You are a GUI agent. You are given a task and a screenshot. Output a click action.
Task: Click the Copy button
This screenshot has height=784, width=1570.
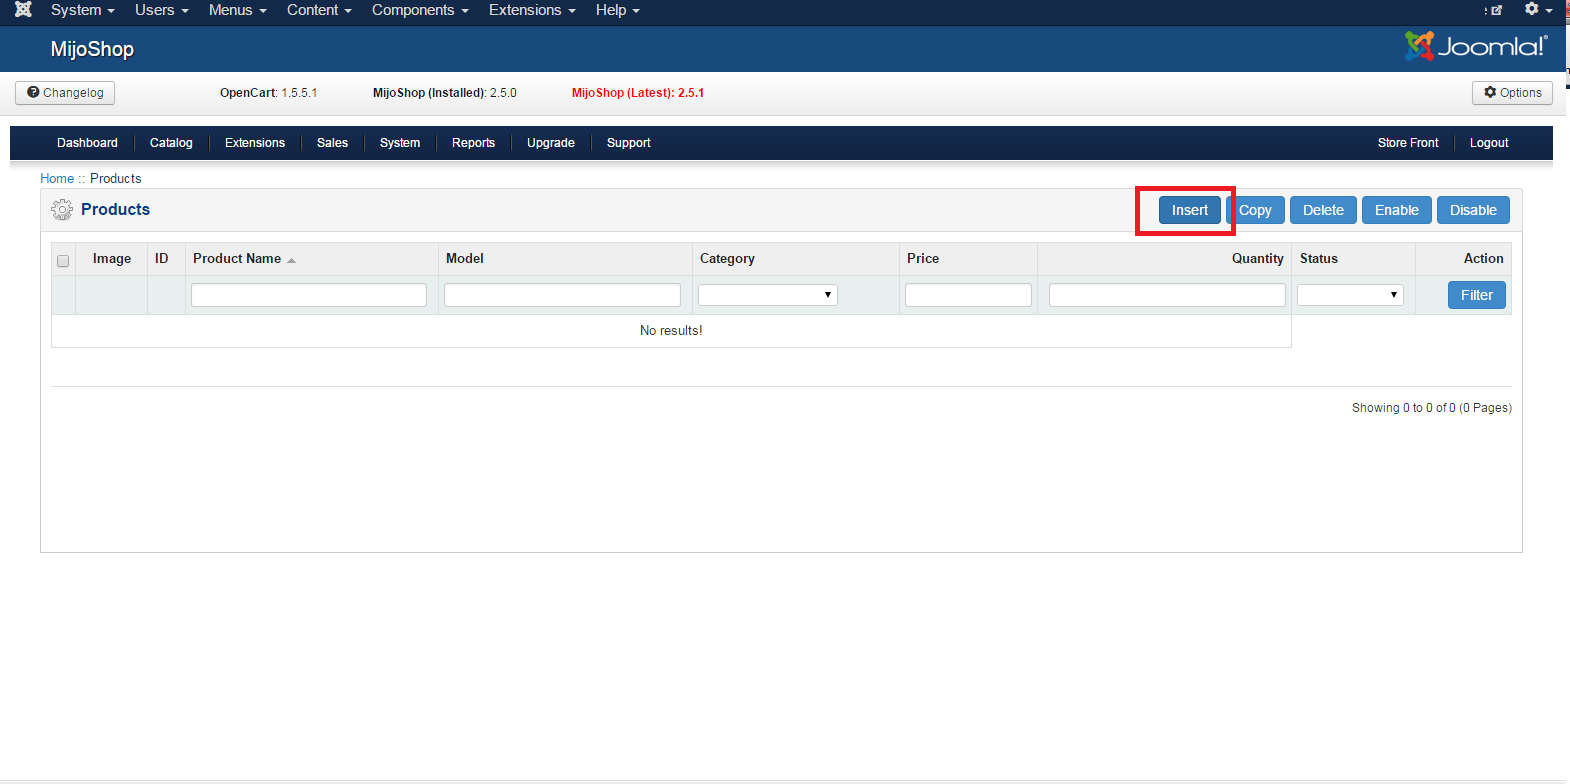click(x=1255, y=210)
